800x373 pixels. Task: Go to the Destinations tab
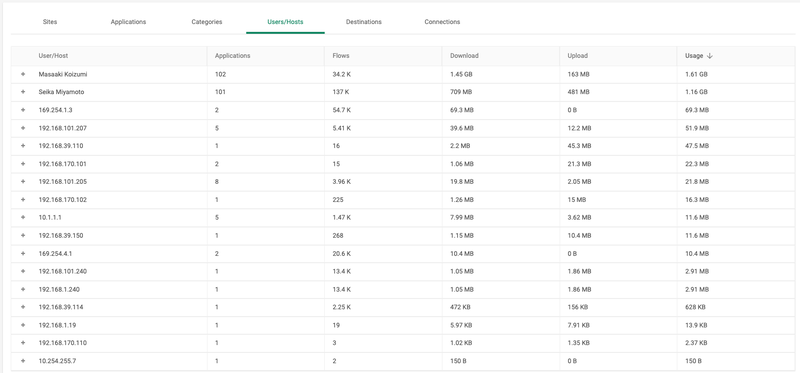(x=364, y=22)
